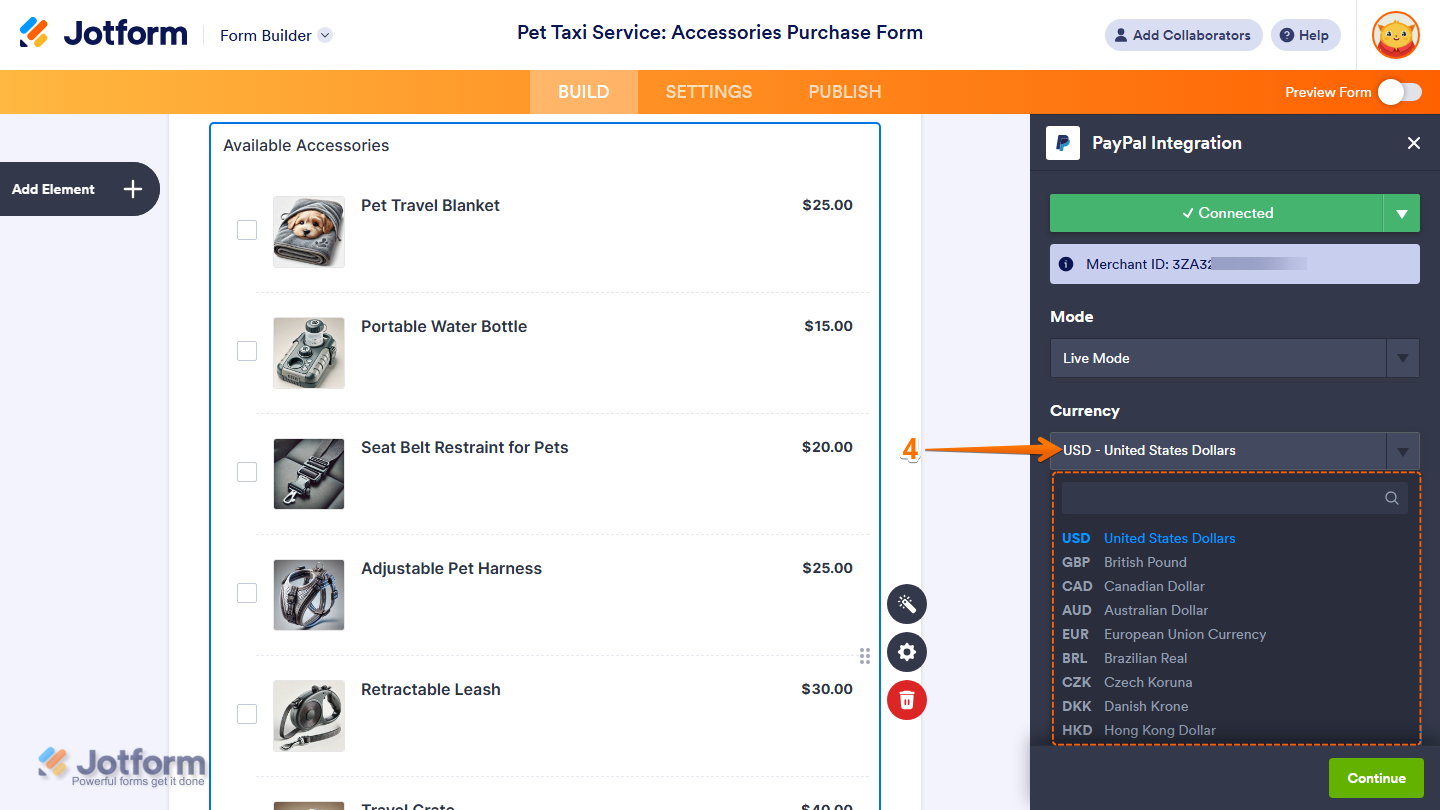
Task: Click the plus icon on Add Element
Action: [x=133, y=189]
